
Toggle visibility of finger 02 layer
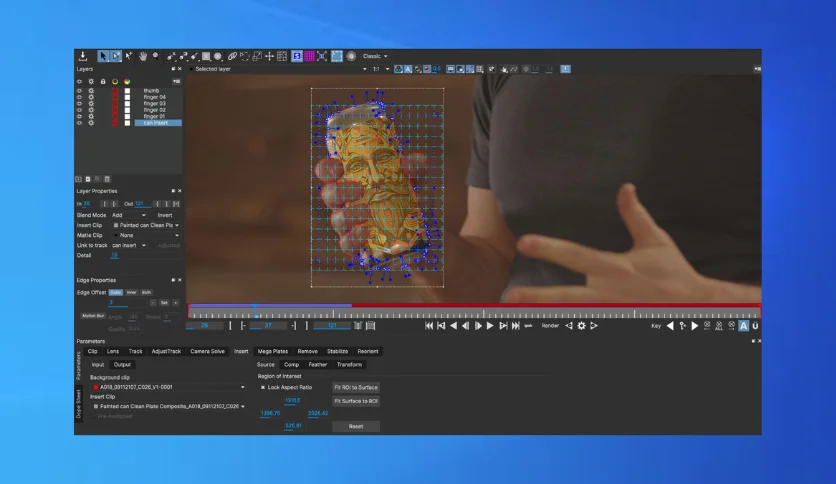[79, 110]
